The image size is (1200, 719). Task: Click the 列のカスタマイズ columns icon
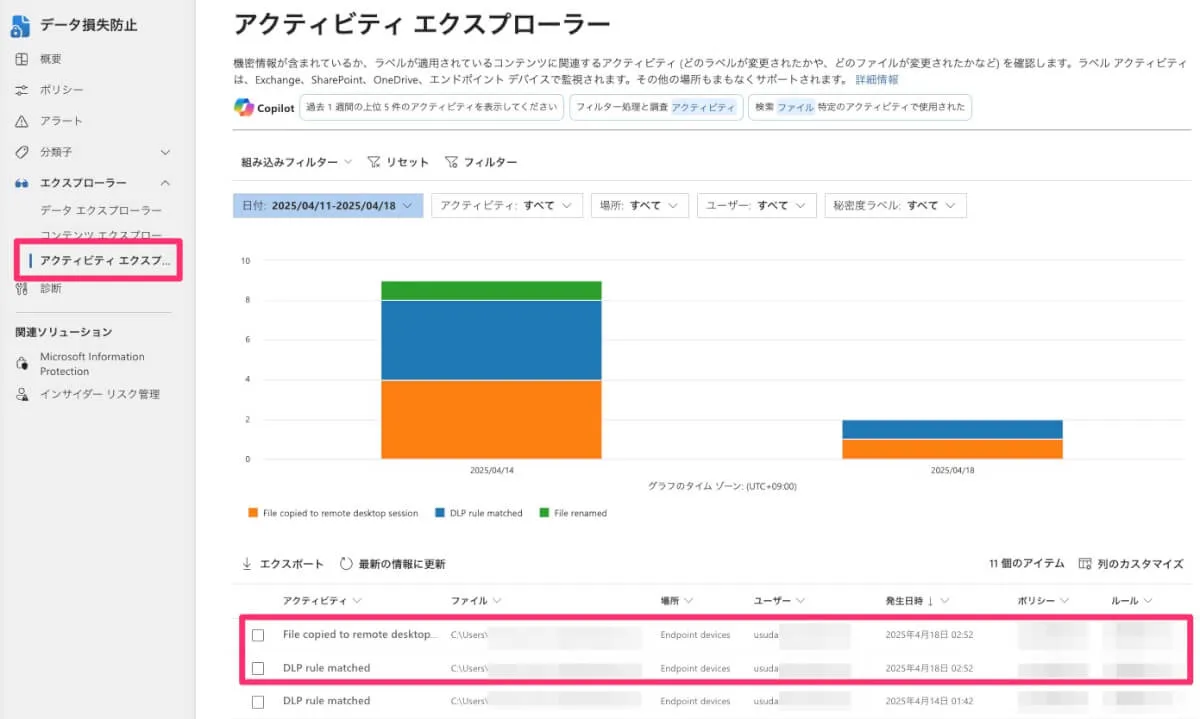(x=1085, y=564)
